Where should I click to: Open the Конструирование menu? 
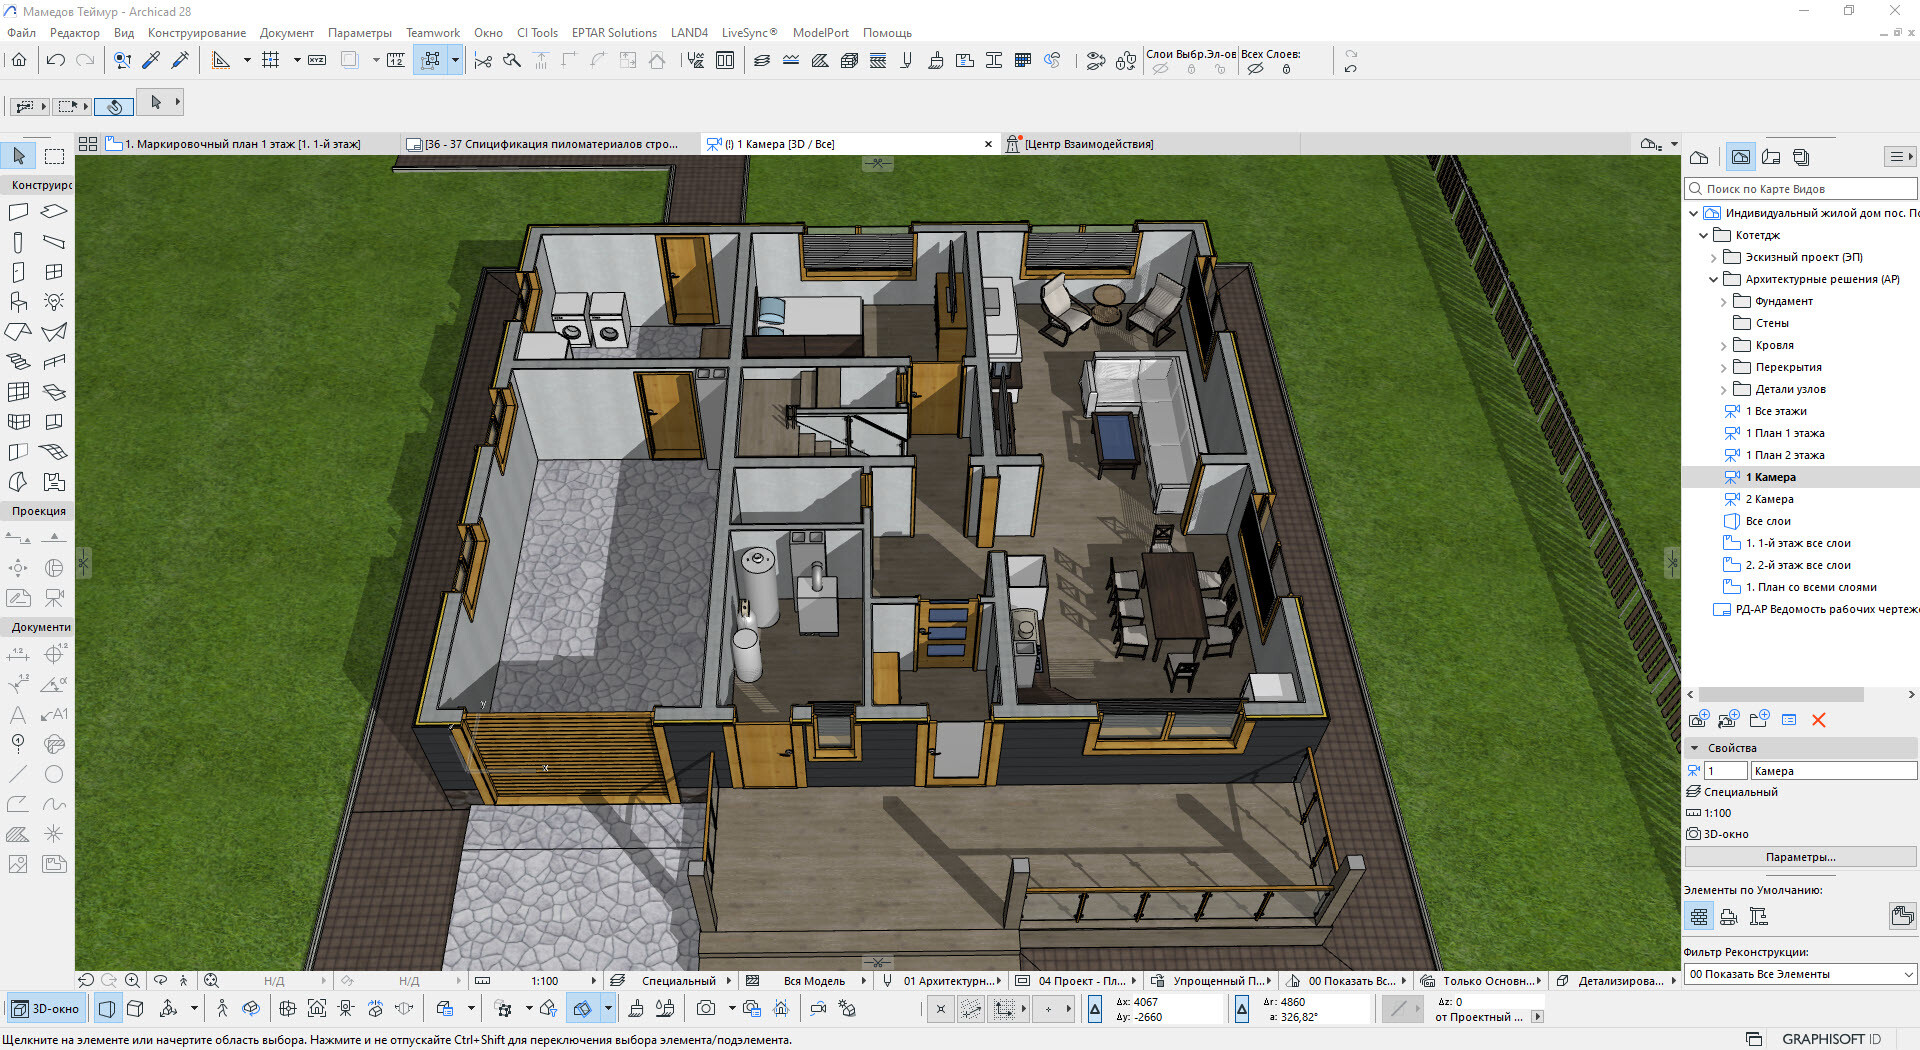[x=196, y=33]
